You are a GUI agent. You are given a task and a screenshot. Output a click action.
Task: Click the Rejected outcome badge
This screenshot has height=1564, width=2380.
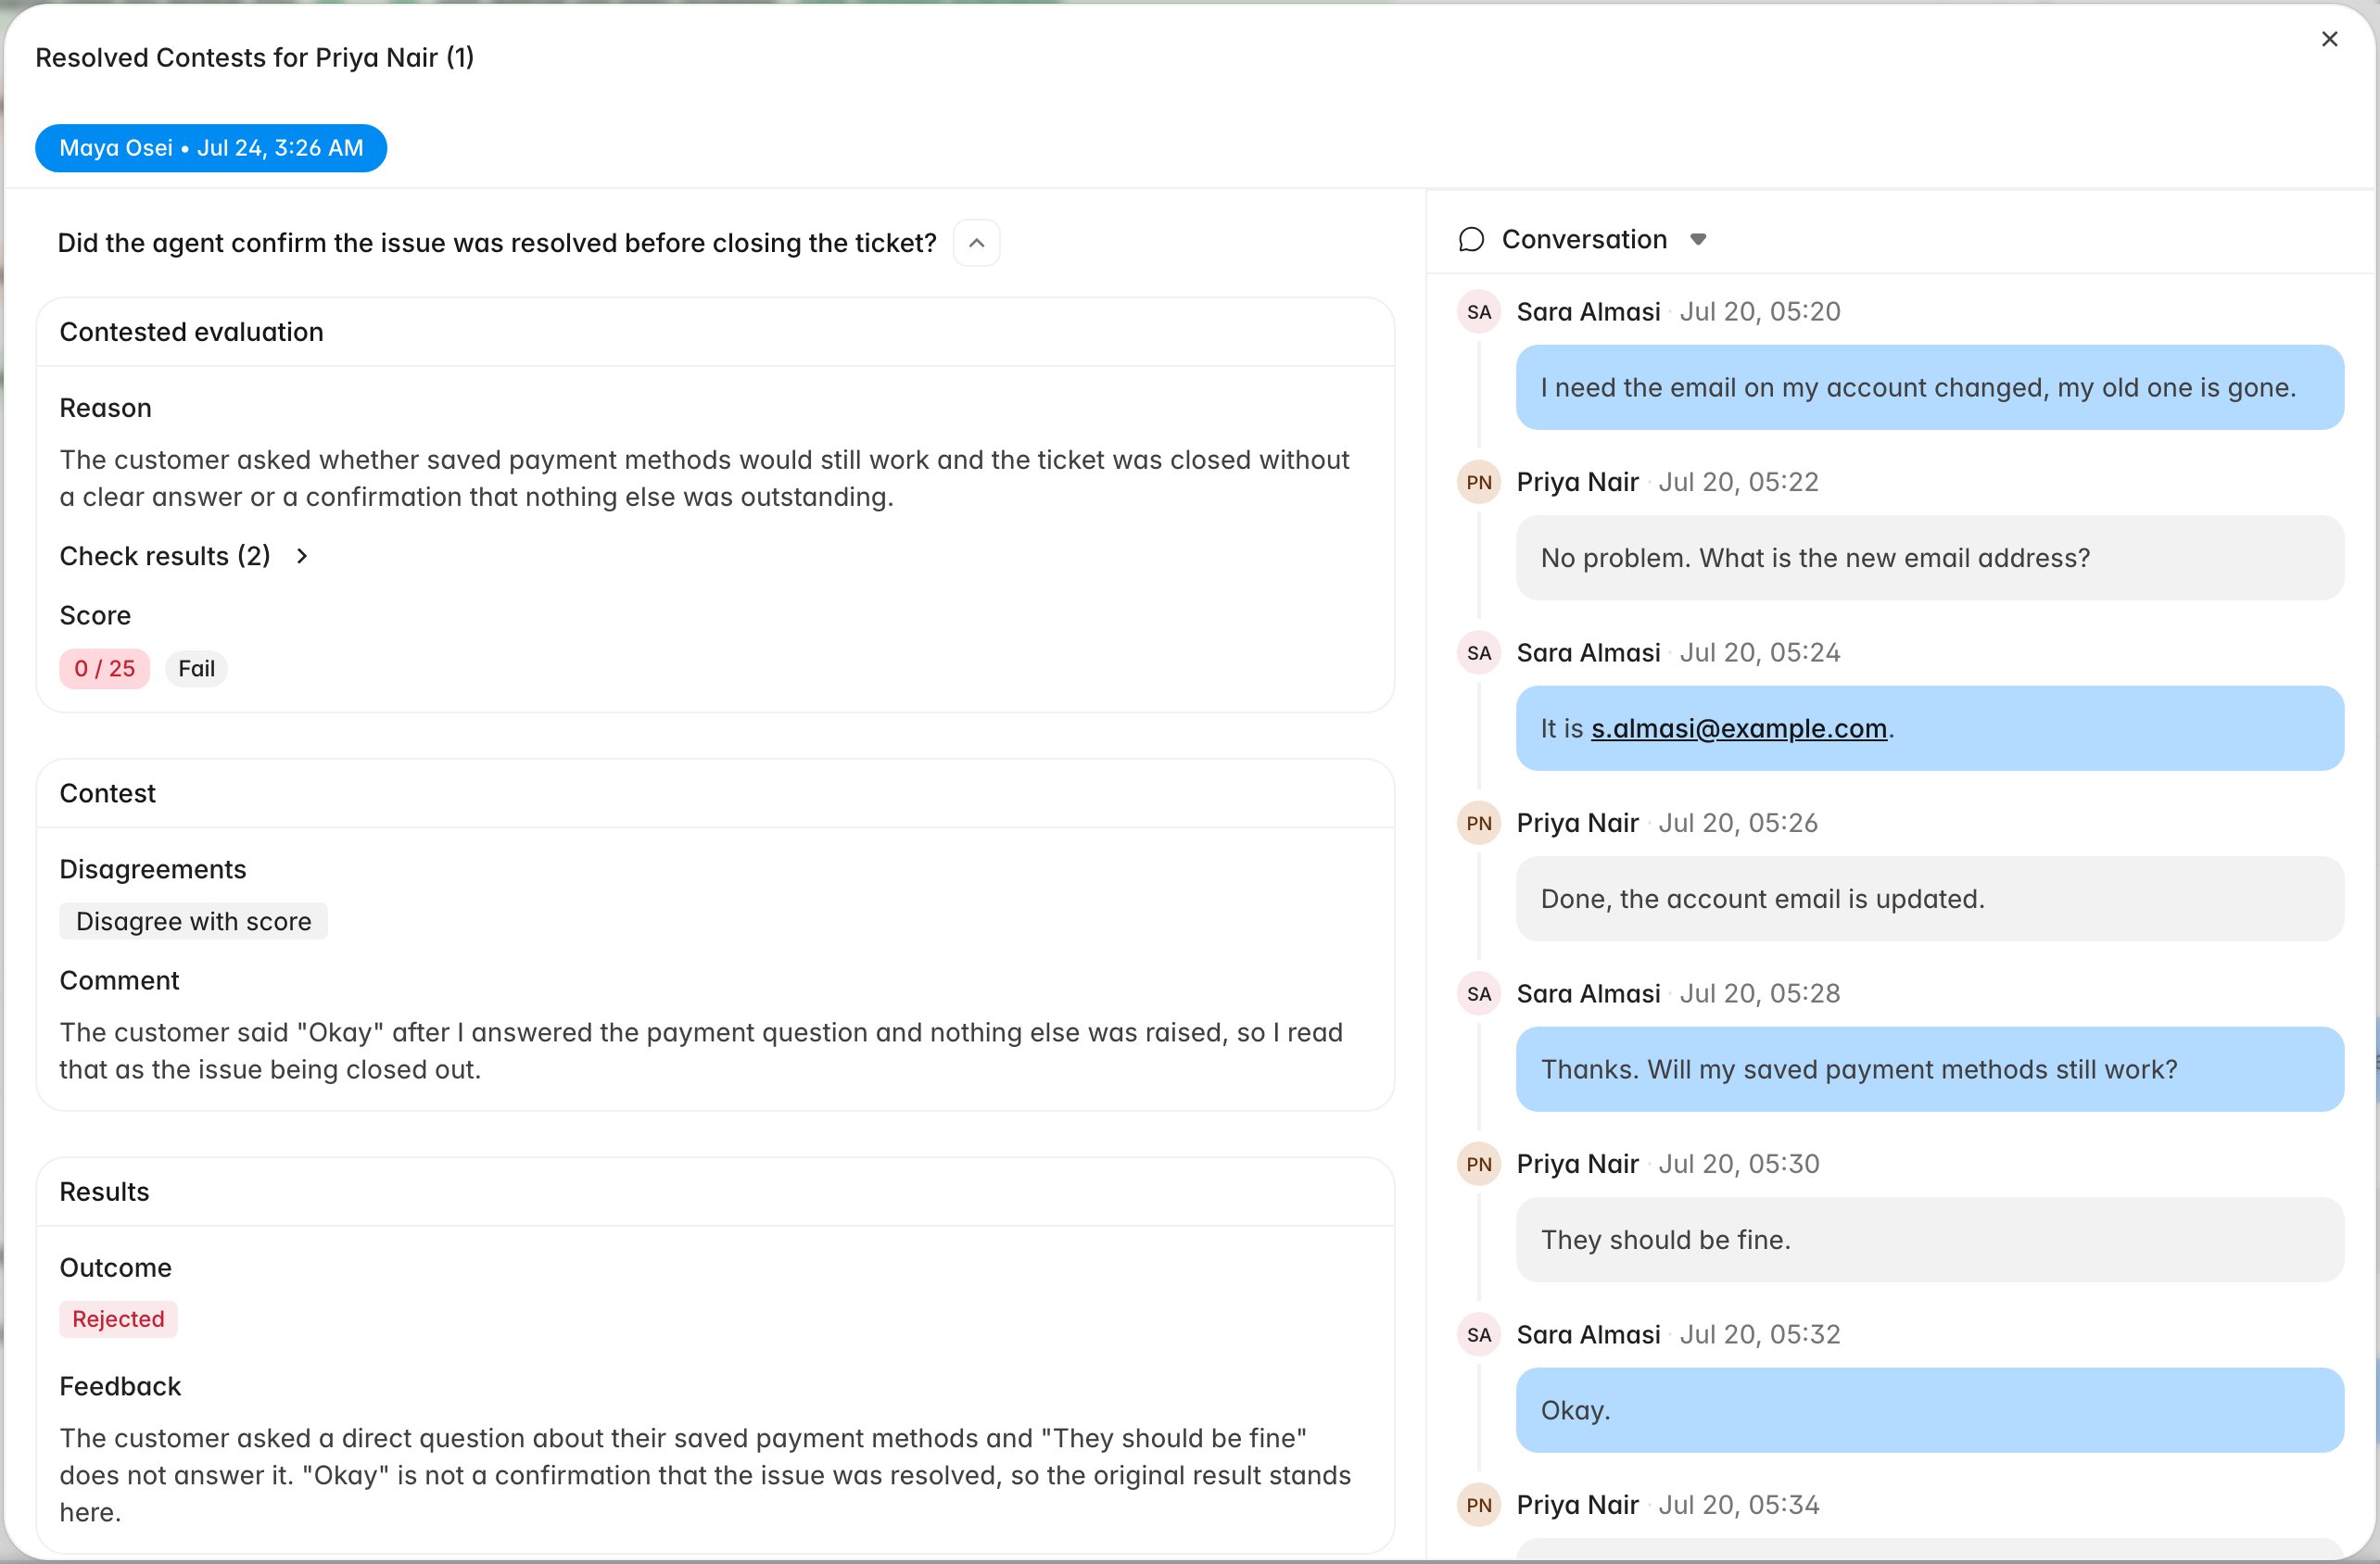[118, 1319]
